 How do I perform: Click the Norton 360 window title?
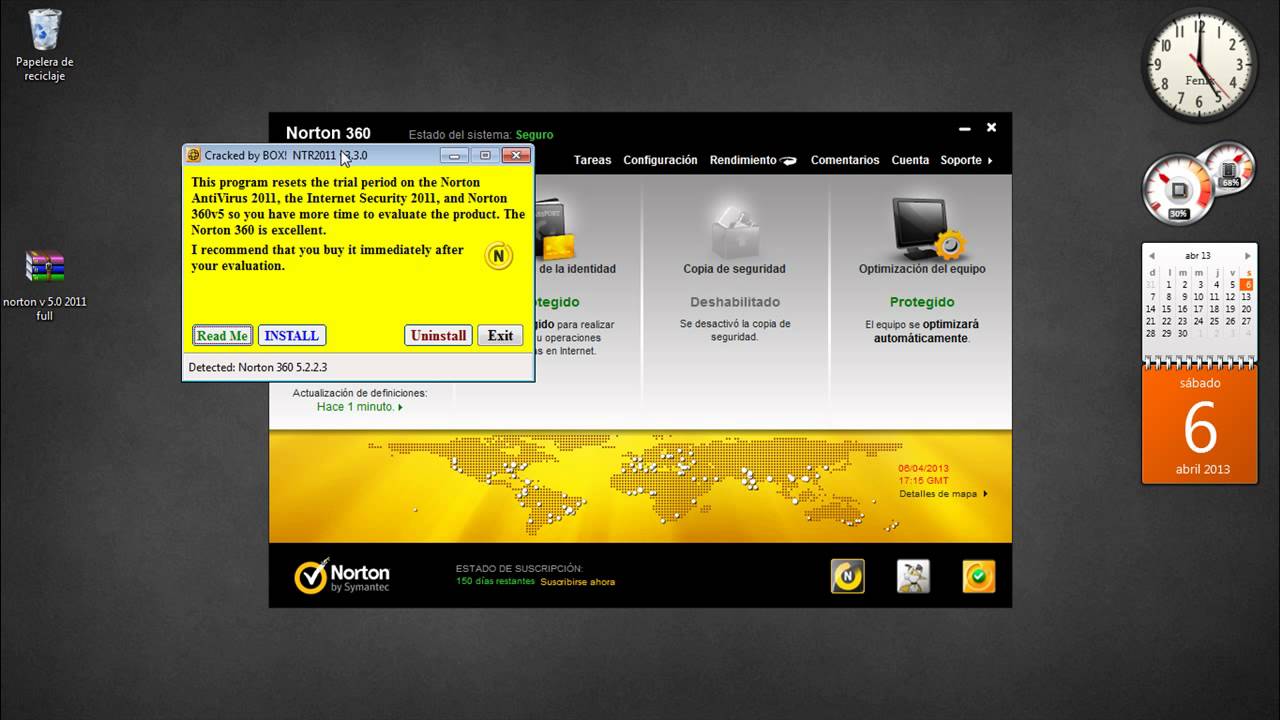tap(328, 133)
